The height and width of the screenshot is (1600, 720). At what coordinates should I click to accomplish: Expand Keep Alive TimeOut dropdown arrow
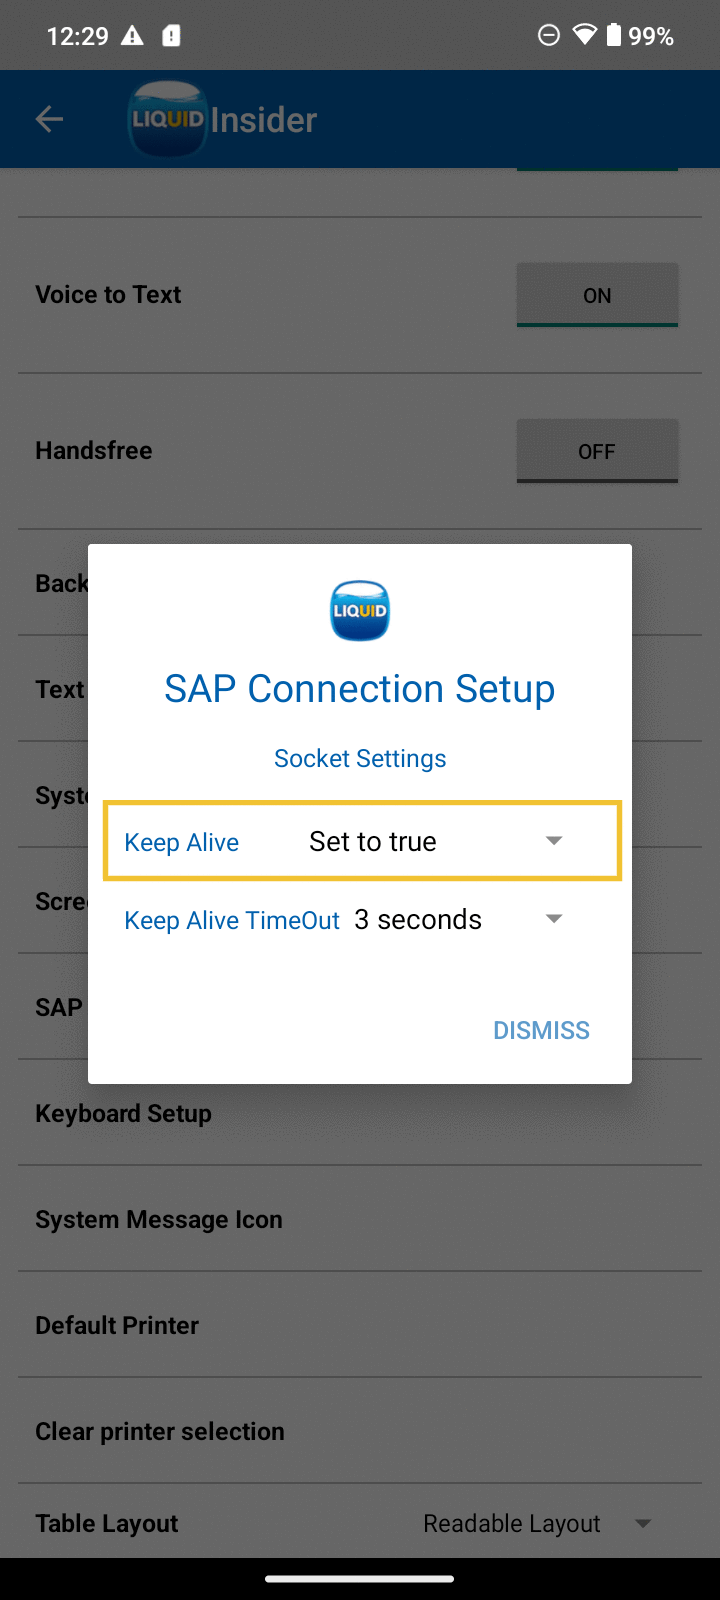554,919
